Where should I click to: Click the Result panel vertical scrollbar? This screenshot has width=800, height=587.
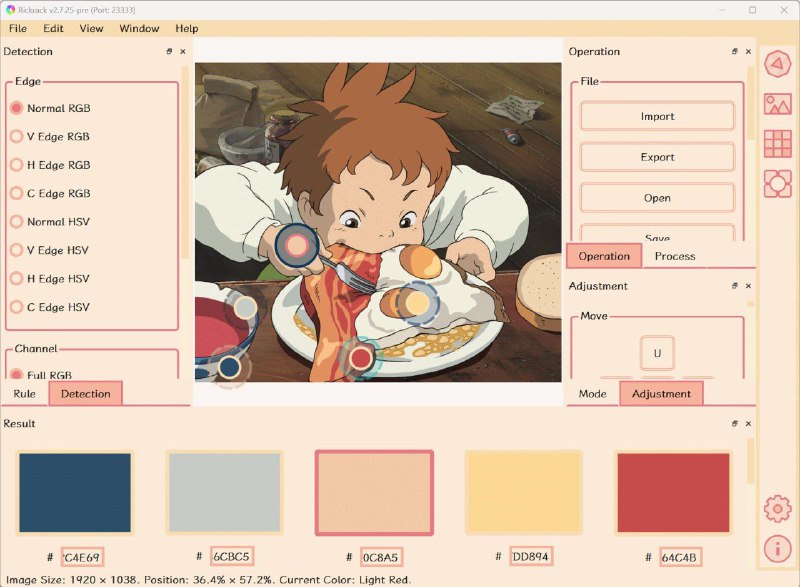(750, 461)
